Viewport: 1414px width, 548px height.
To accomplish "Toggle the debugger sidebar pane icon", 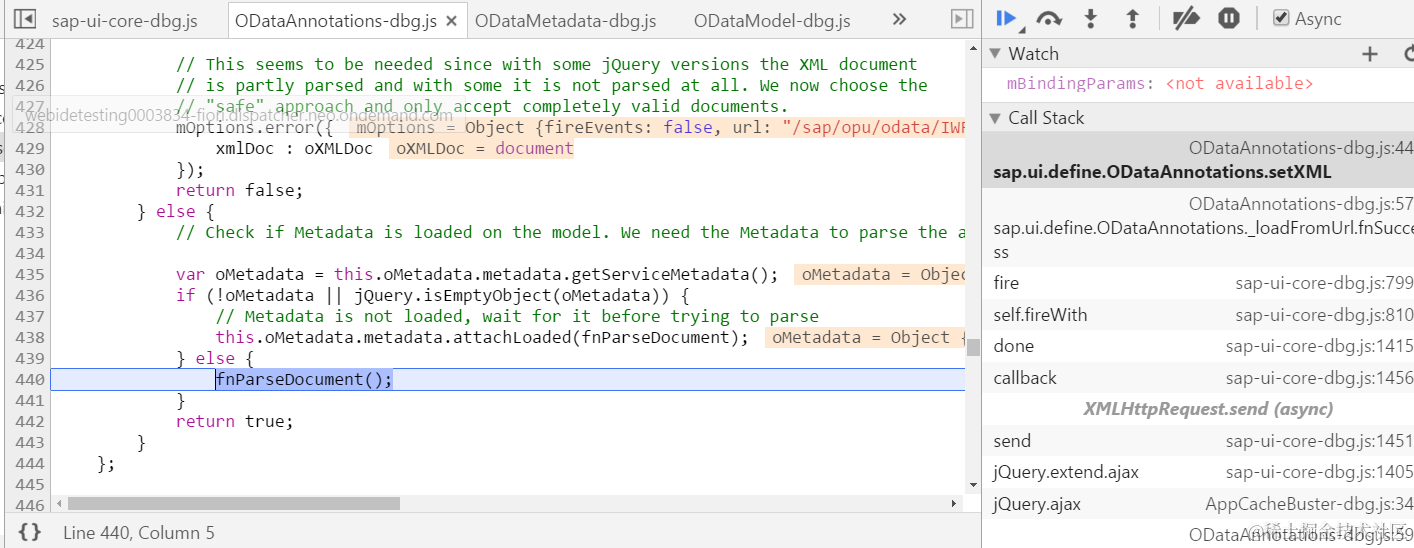I will point(961,19).
